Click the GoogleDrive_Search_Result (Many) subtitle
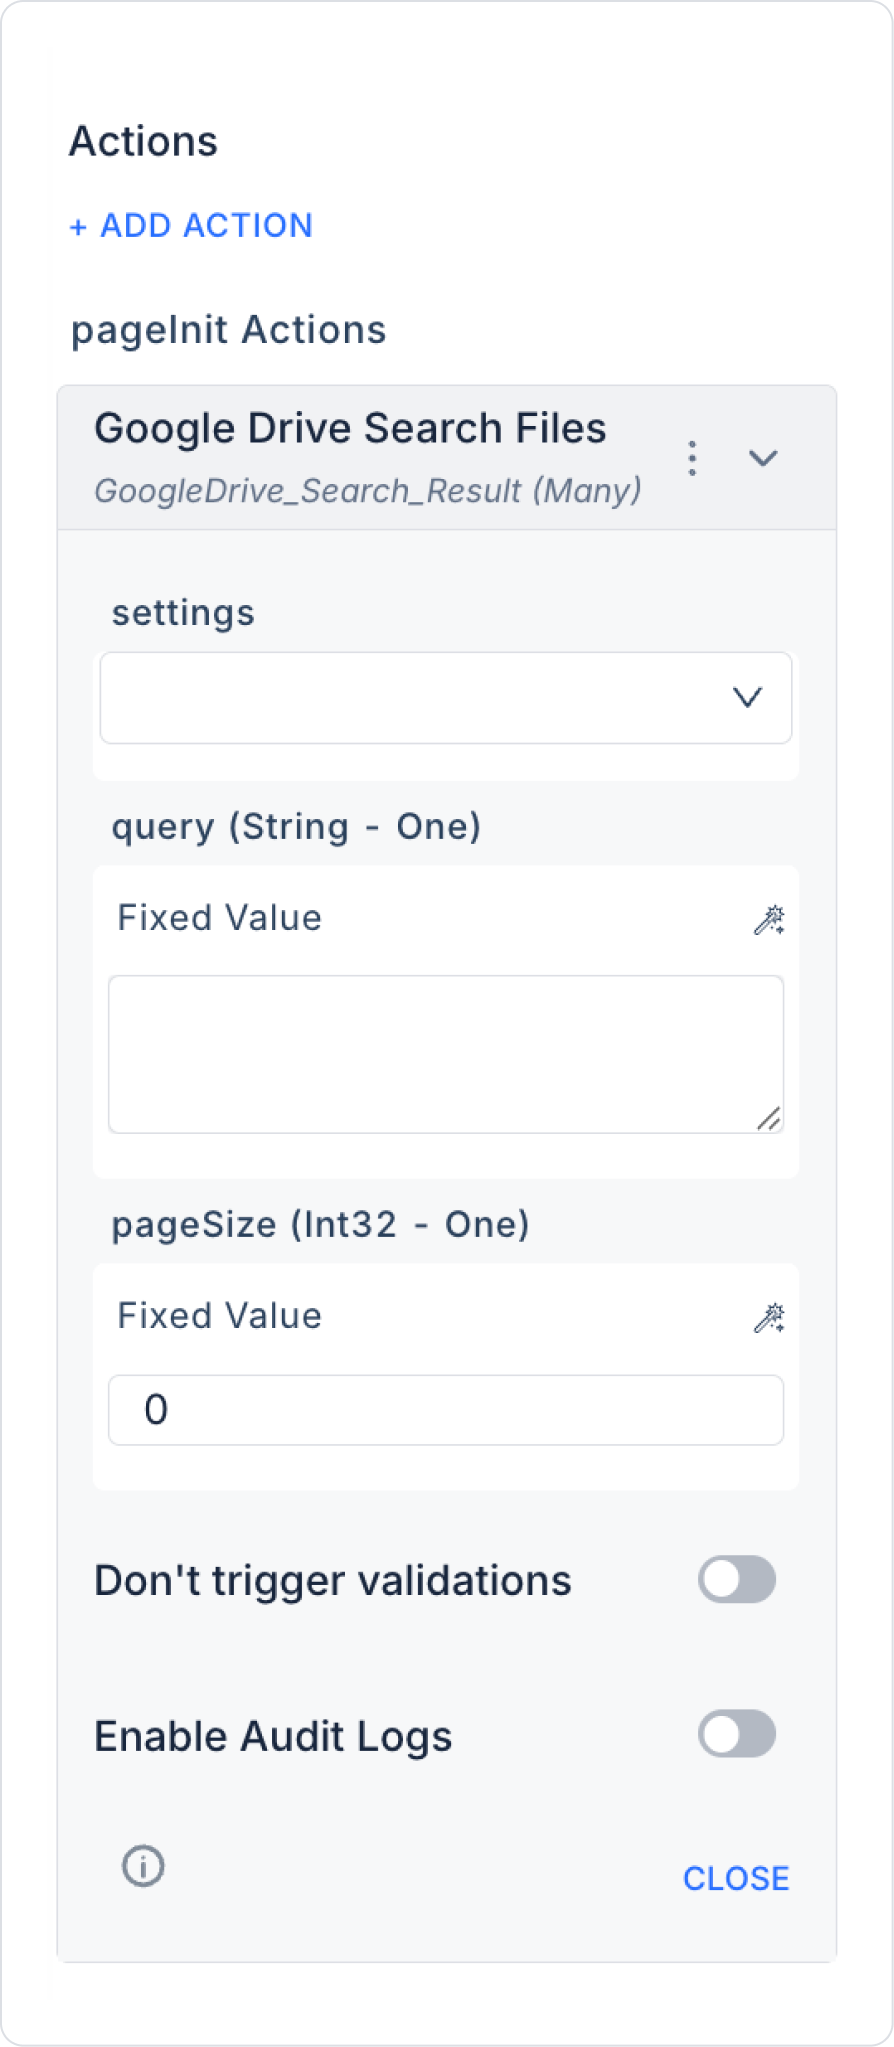 coord(368,491)
